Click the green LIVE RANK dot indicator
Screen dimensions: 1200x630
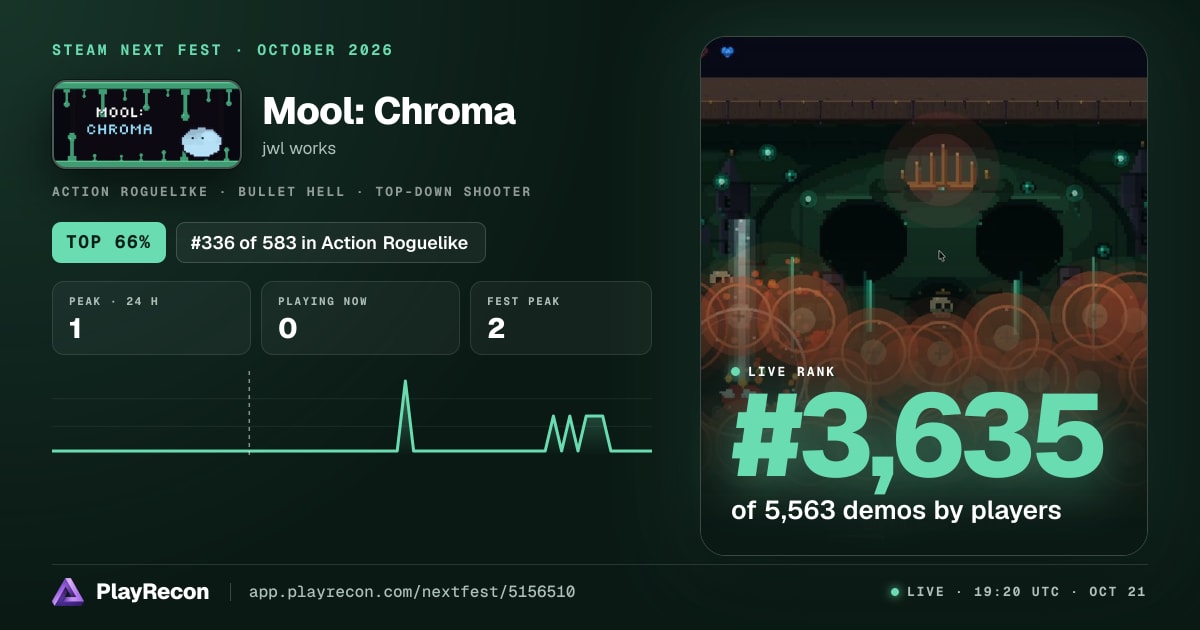pos(736,372)
